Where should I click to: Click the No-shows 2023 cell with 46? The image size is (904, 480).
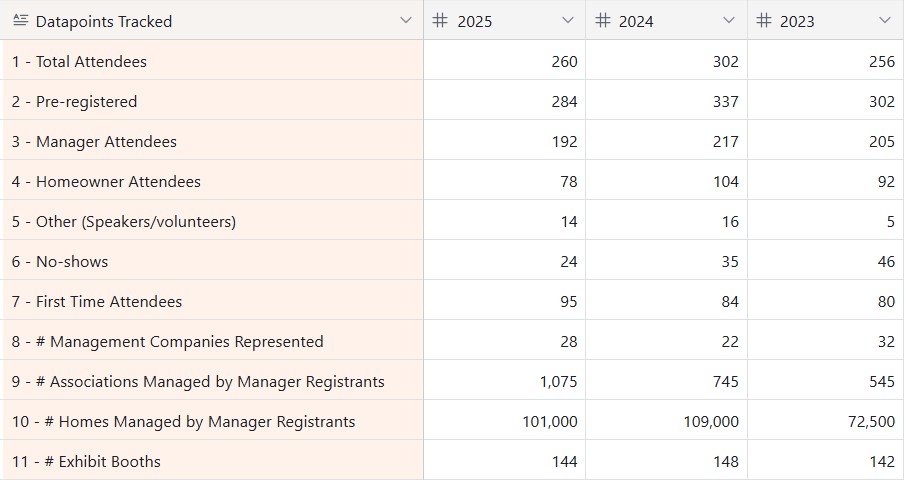coord(826,262)
